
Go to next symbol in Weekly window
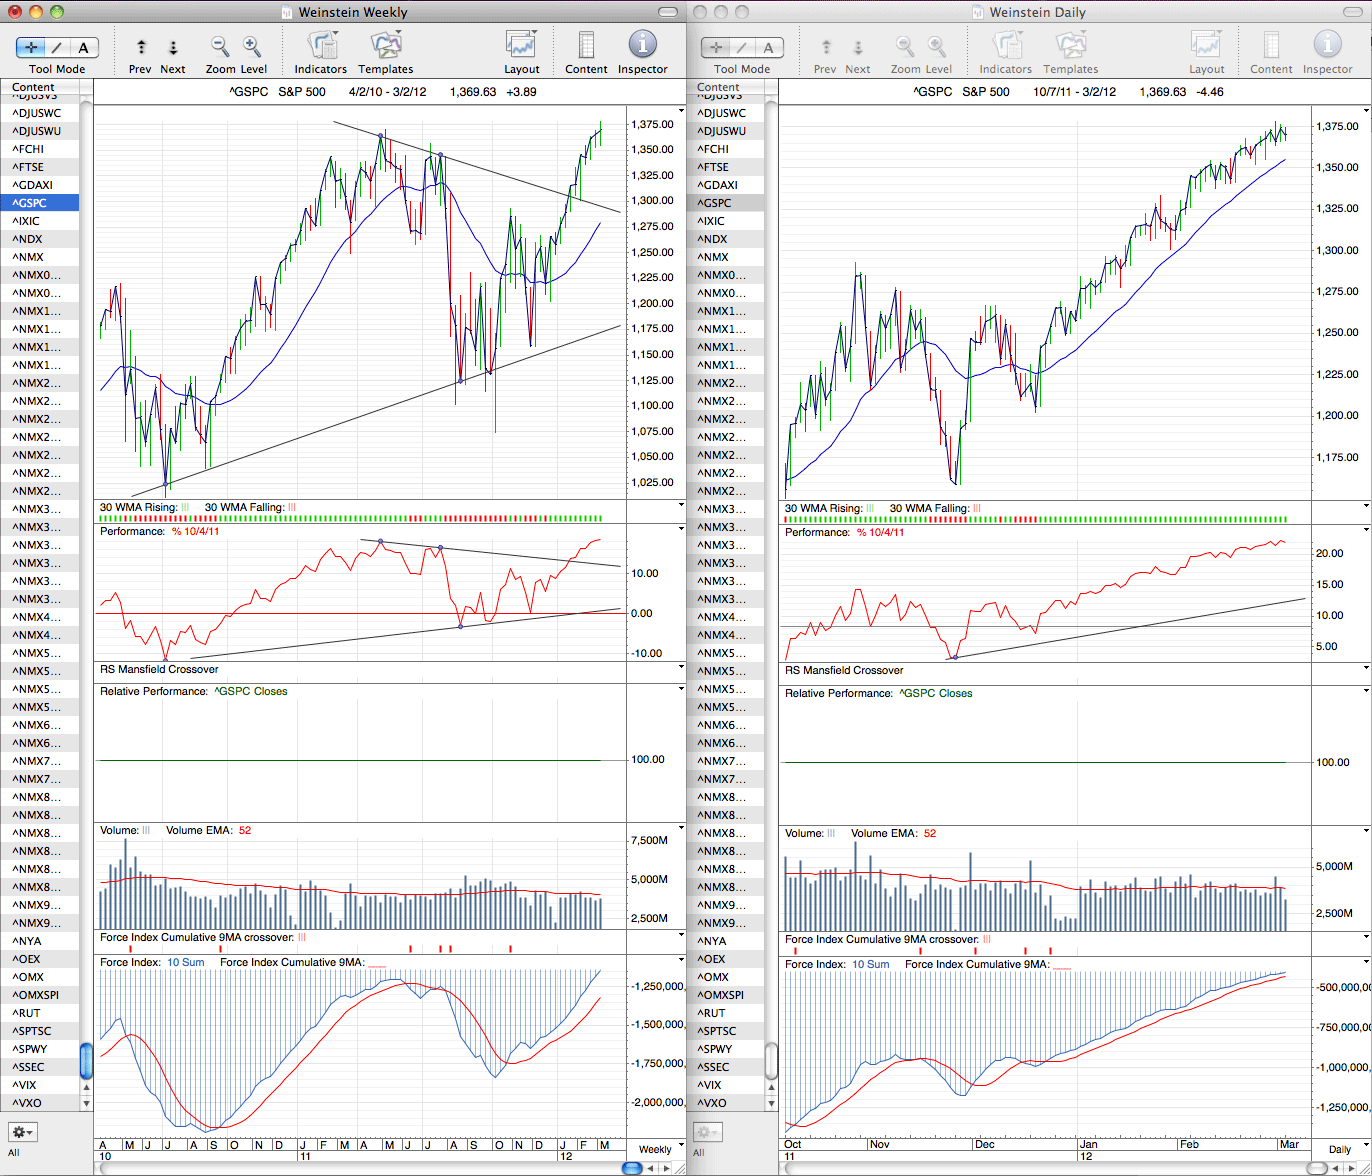pos(173,48)
